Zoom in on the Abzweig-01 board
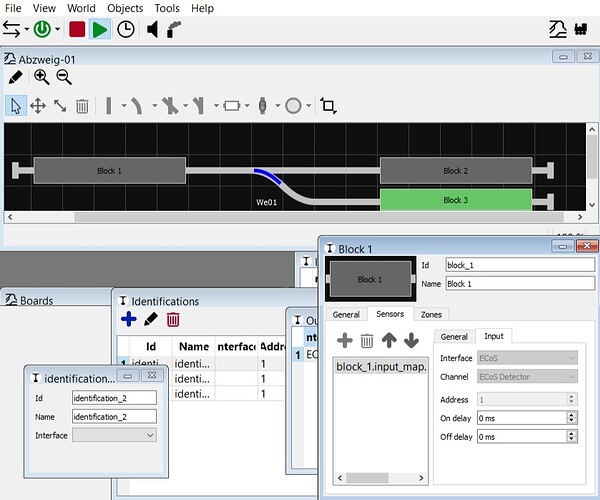This screenshot has height=500, width=600. tap(41, 77)
